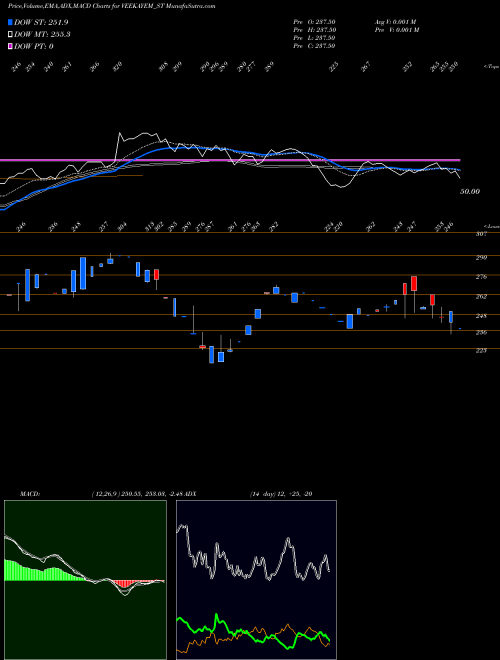
Task: Click the ADX '(14 day) 12, +25, -20' text
Action: pyautogui.click(x=281, y=493)
